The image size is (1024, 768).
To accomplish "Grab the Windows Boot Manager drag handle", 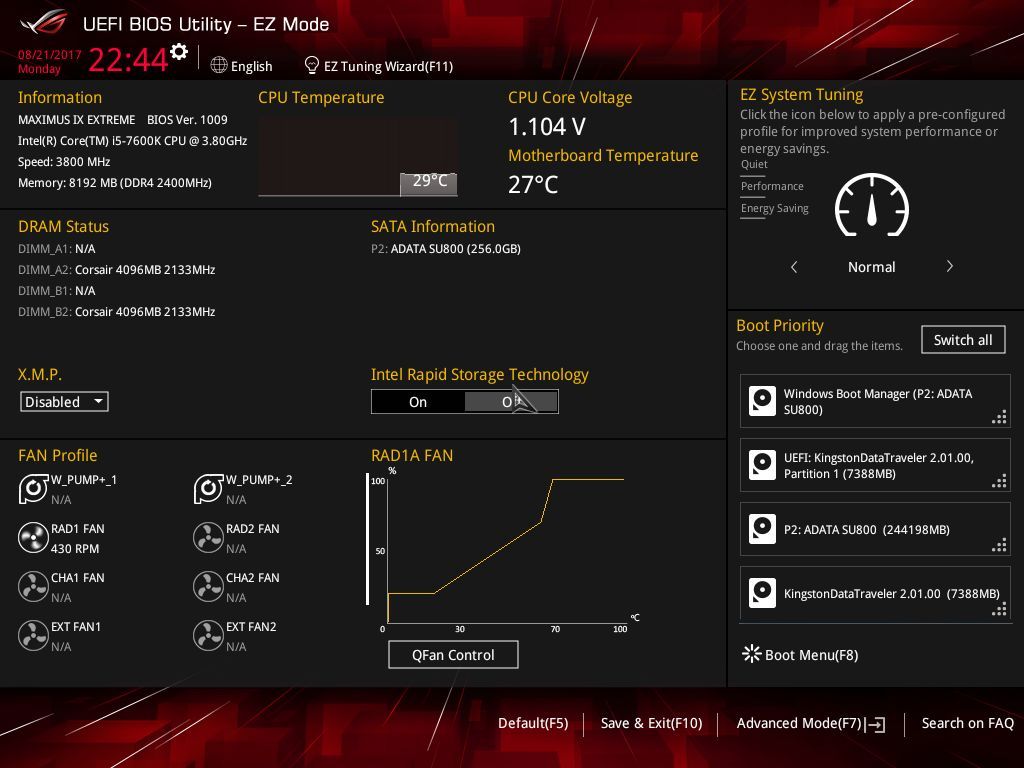I will tap(999, 417).
